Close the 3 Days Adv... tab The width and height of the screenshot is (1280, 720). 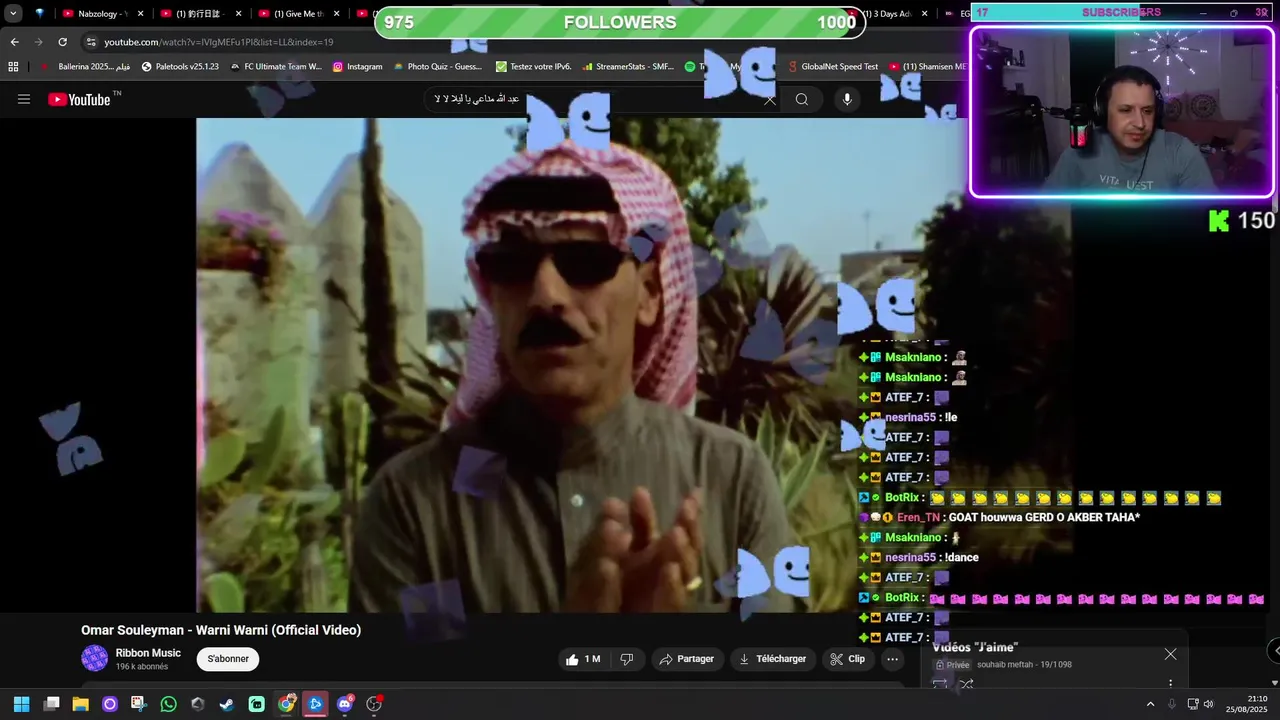tap(924, 14)
